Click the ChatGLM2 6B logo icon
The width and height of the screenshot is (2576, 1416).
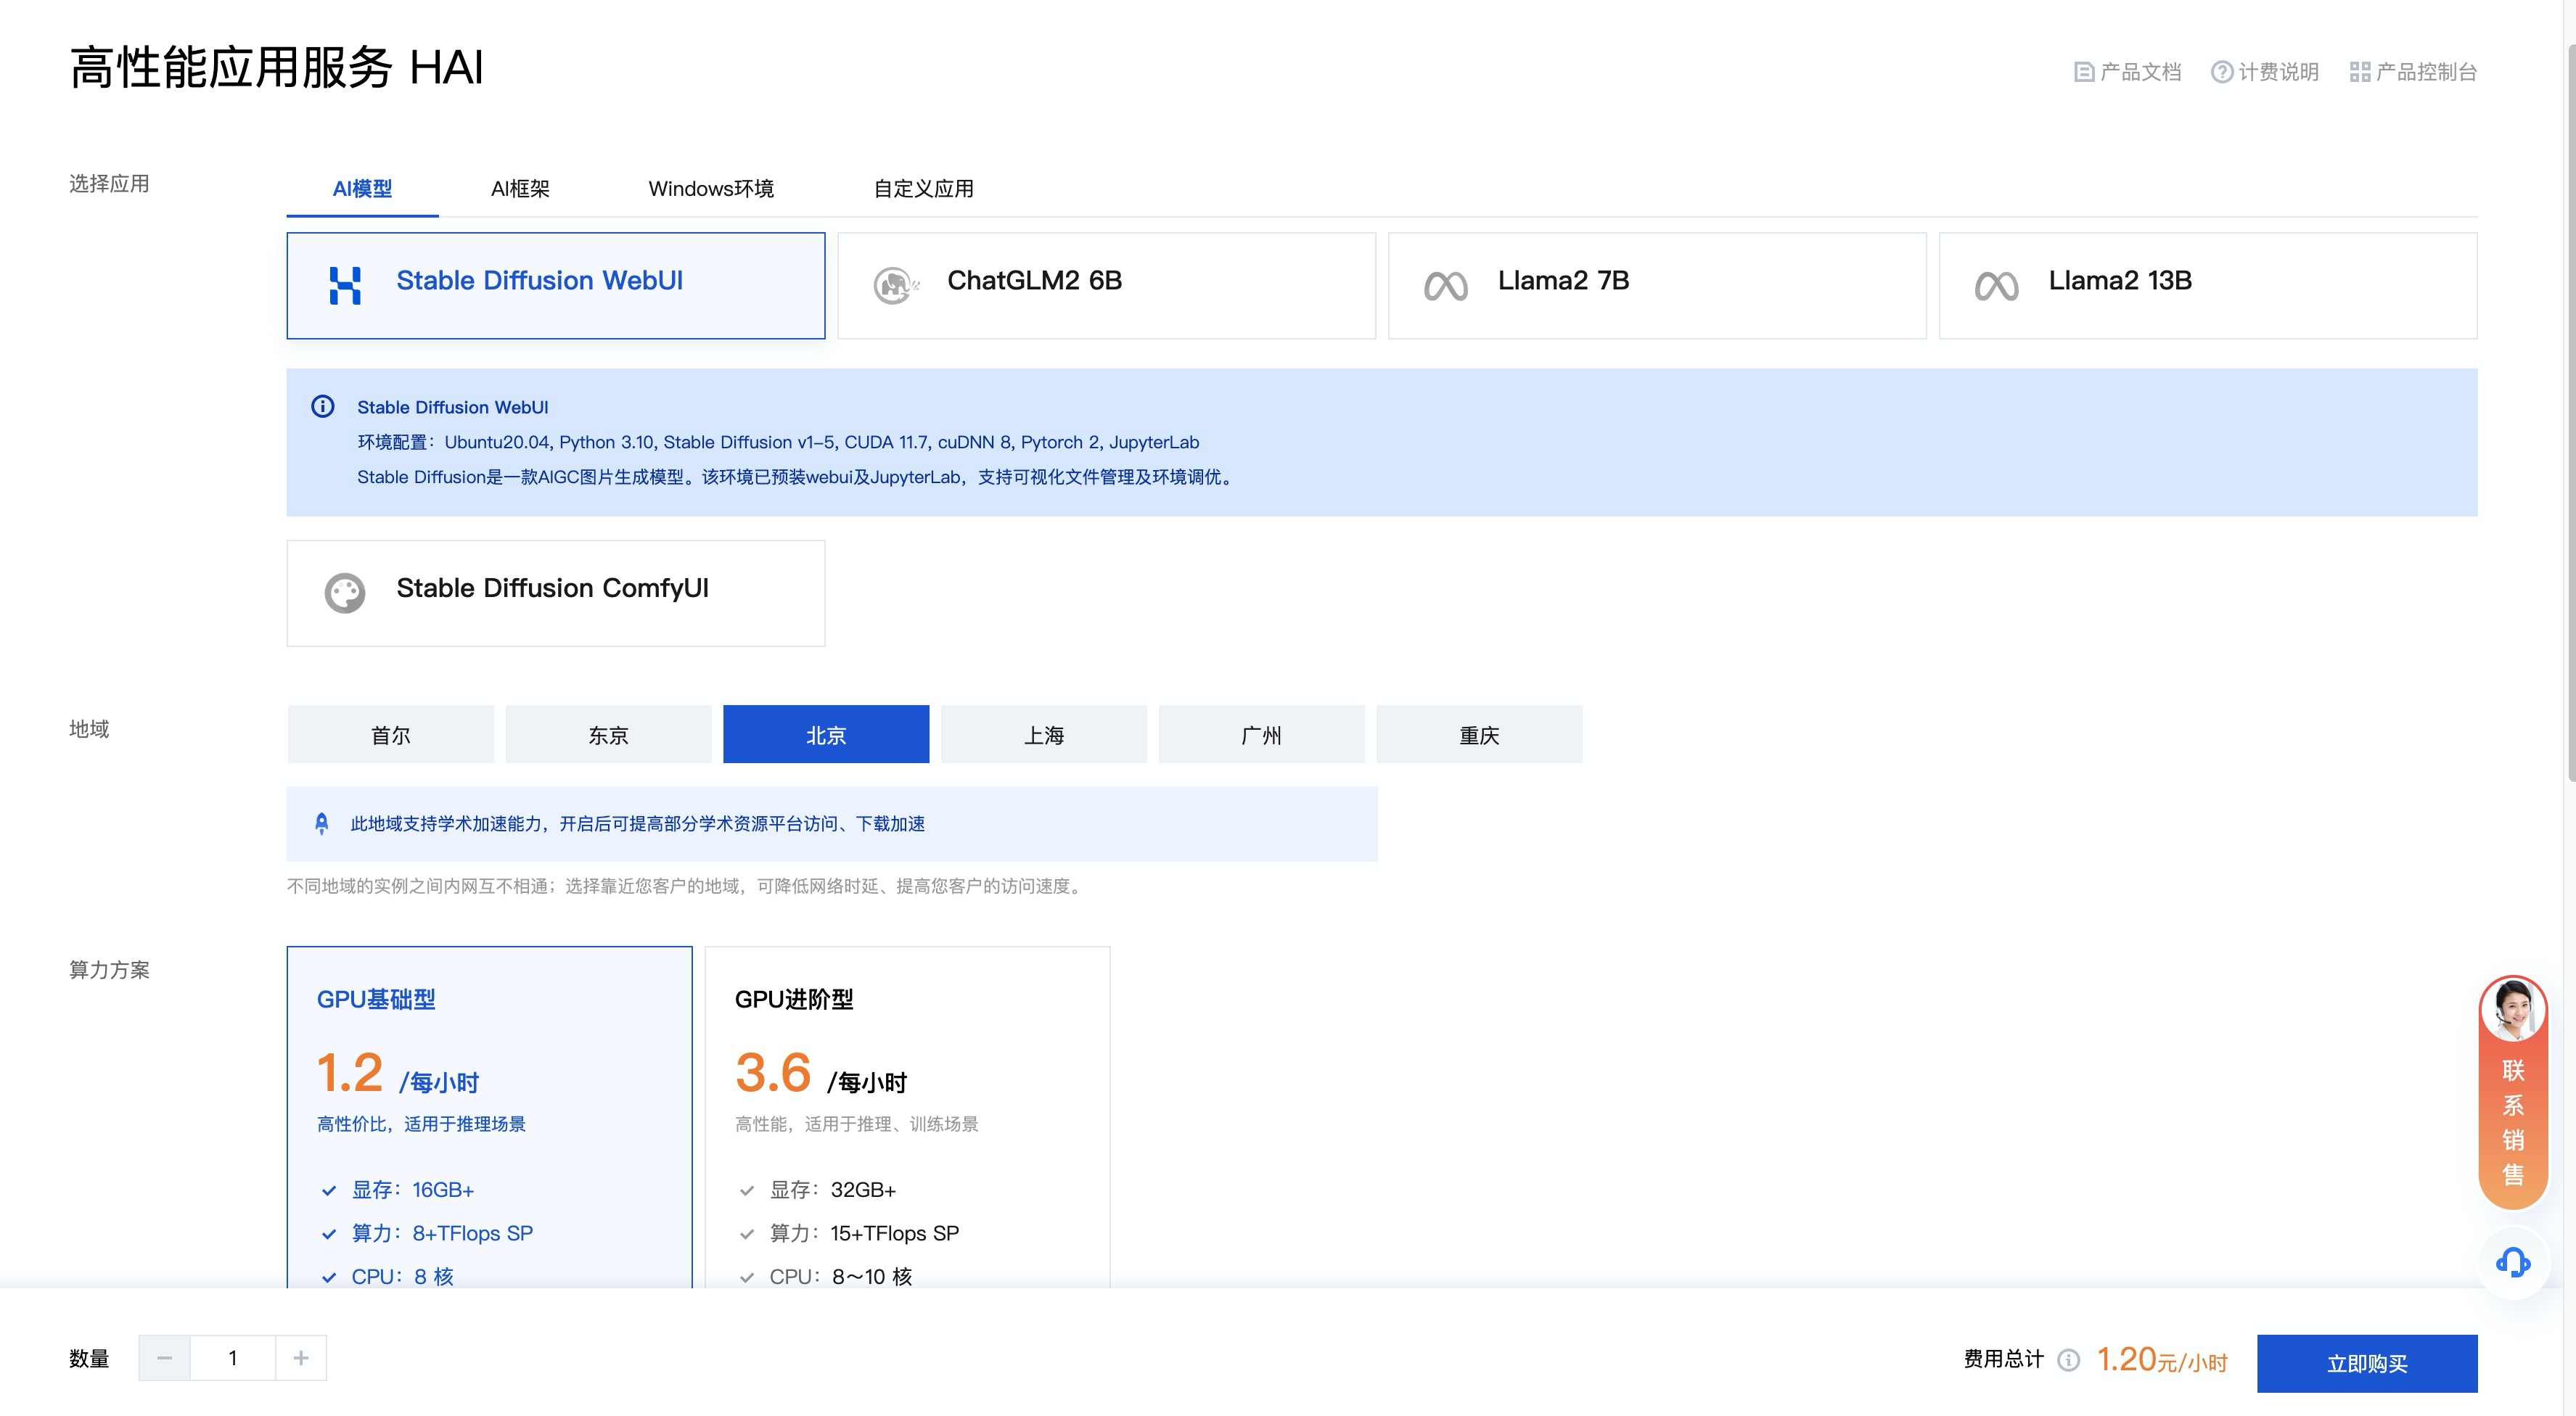tap(895, 285)
